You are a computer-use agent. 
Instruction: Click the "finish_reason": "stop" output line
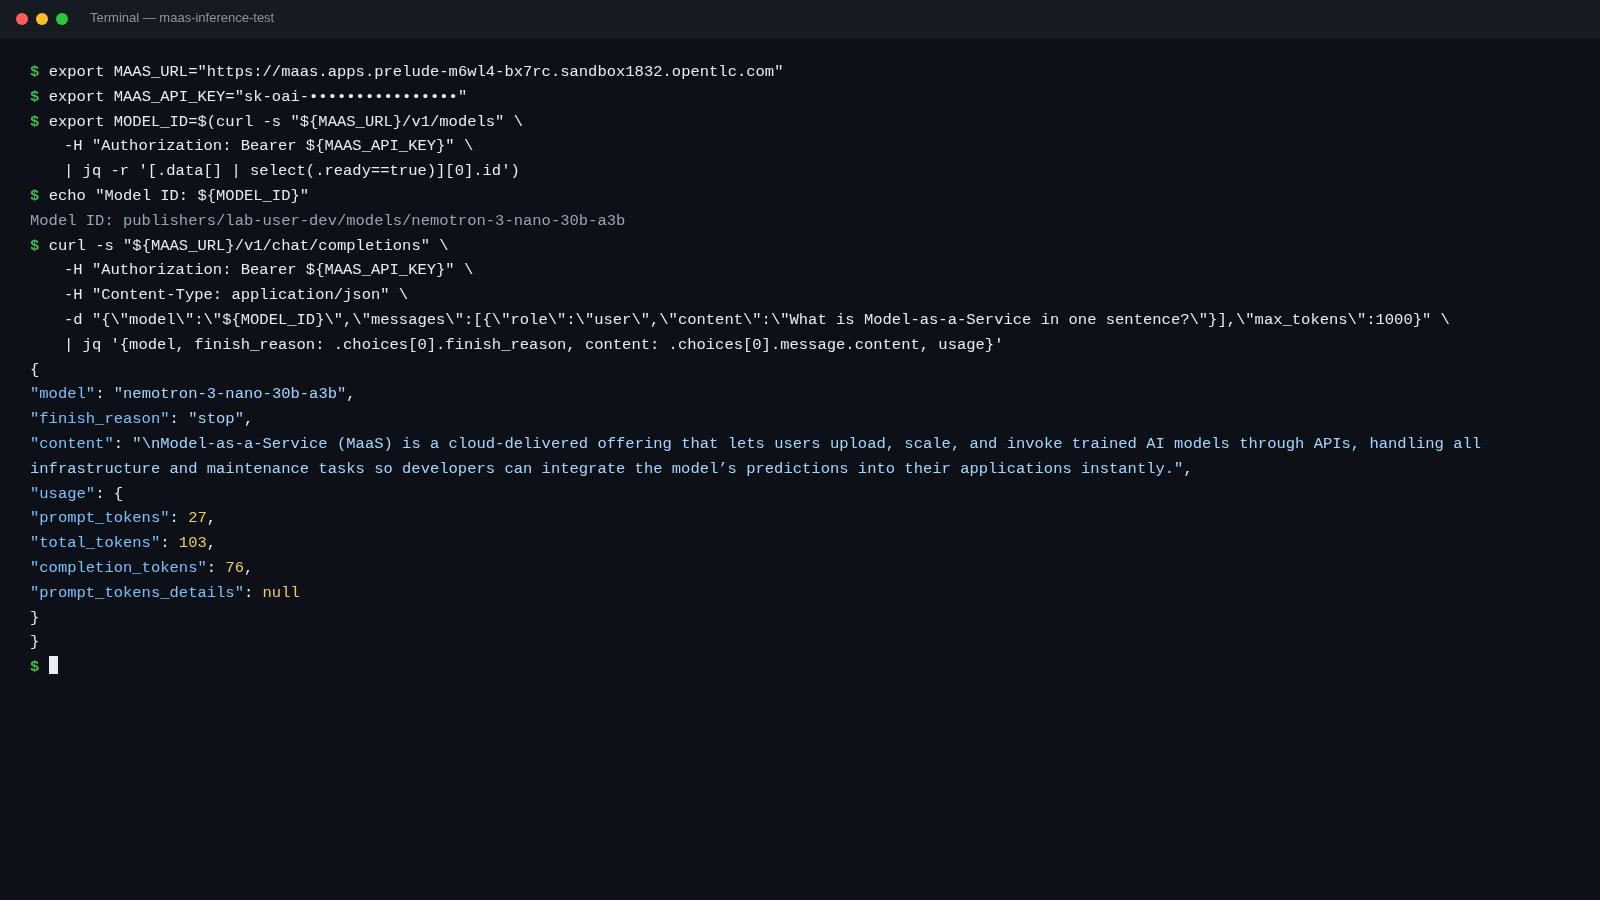(142, 419)
